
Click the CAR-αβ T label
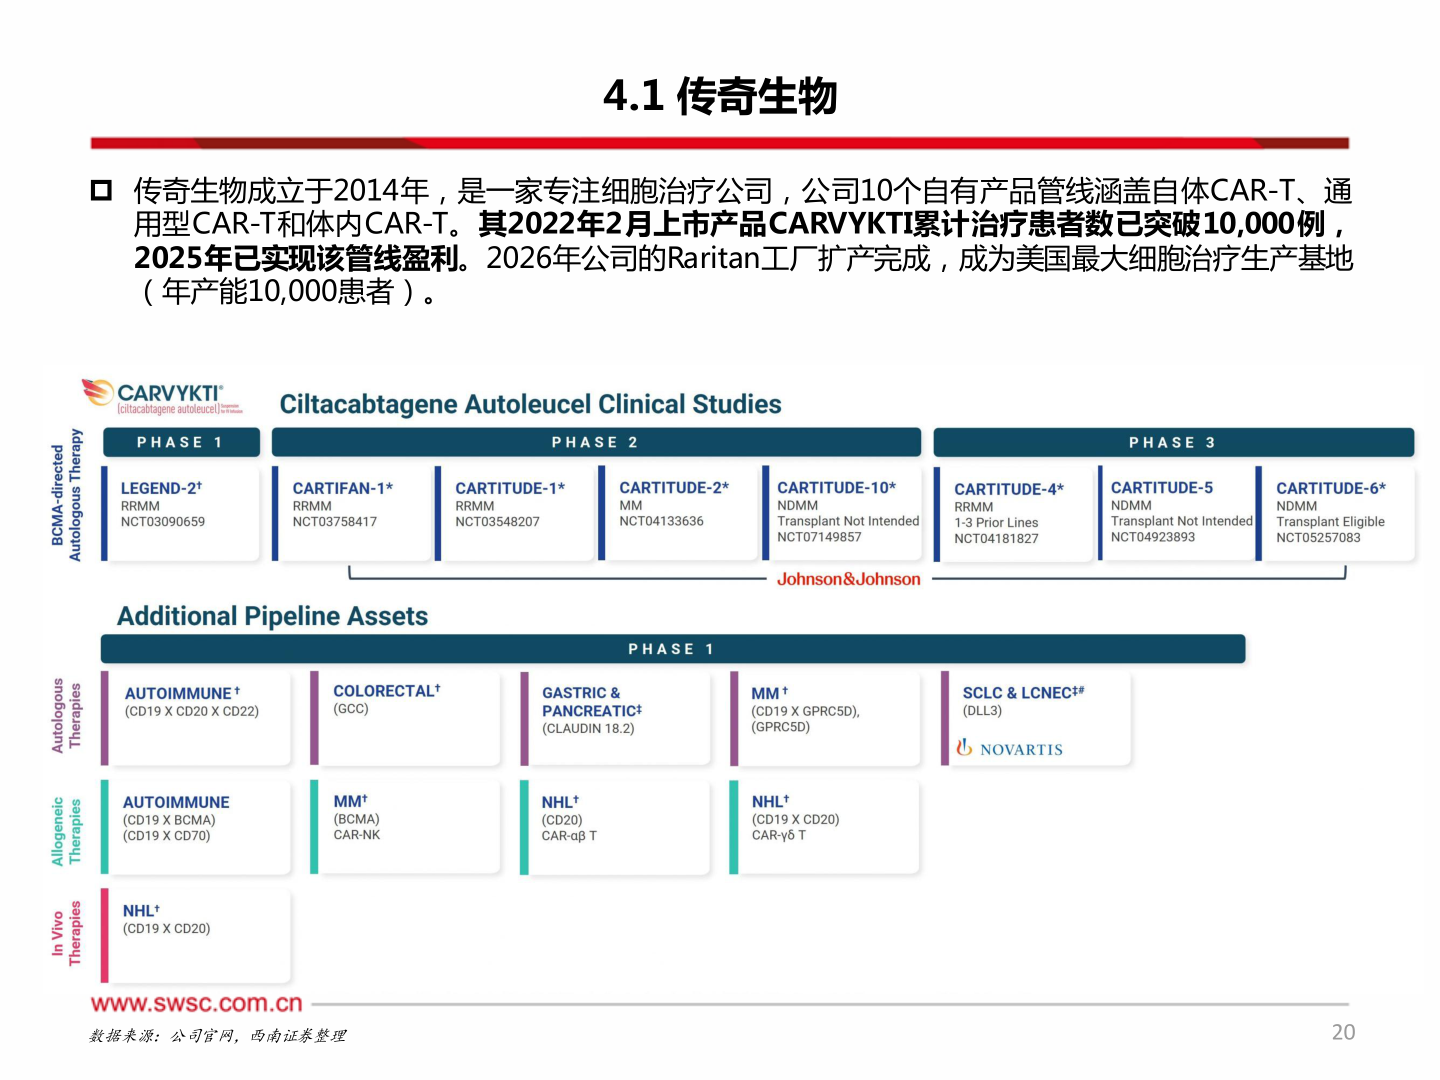pos(569,836)
